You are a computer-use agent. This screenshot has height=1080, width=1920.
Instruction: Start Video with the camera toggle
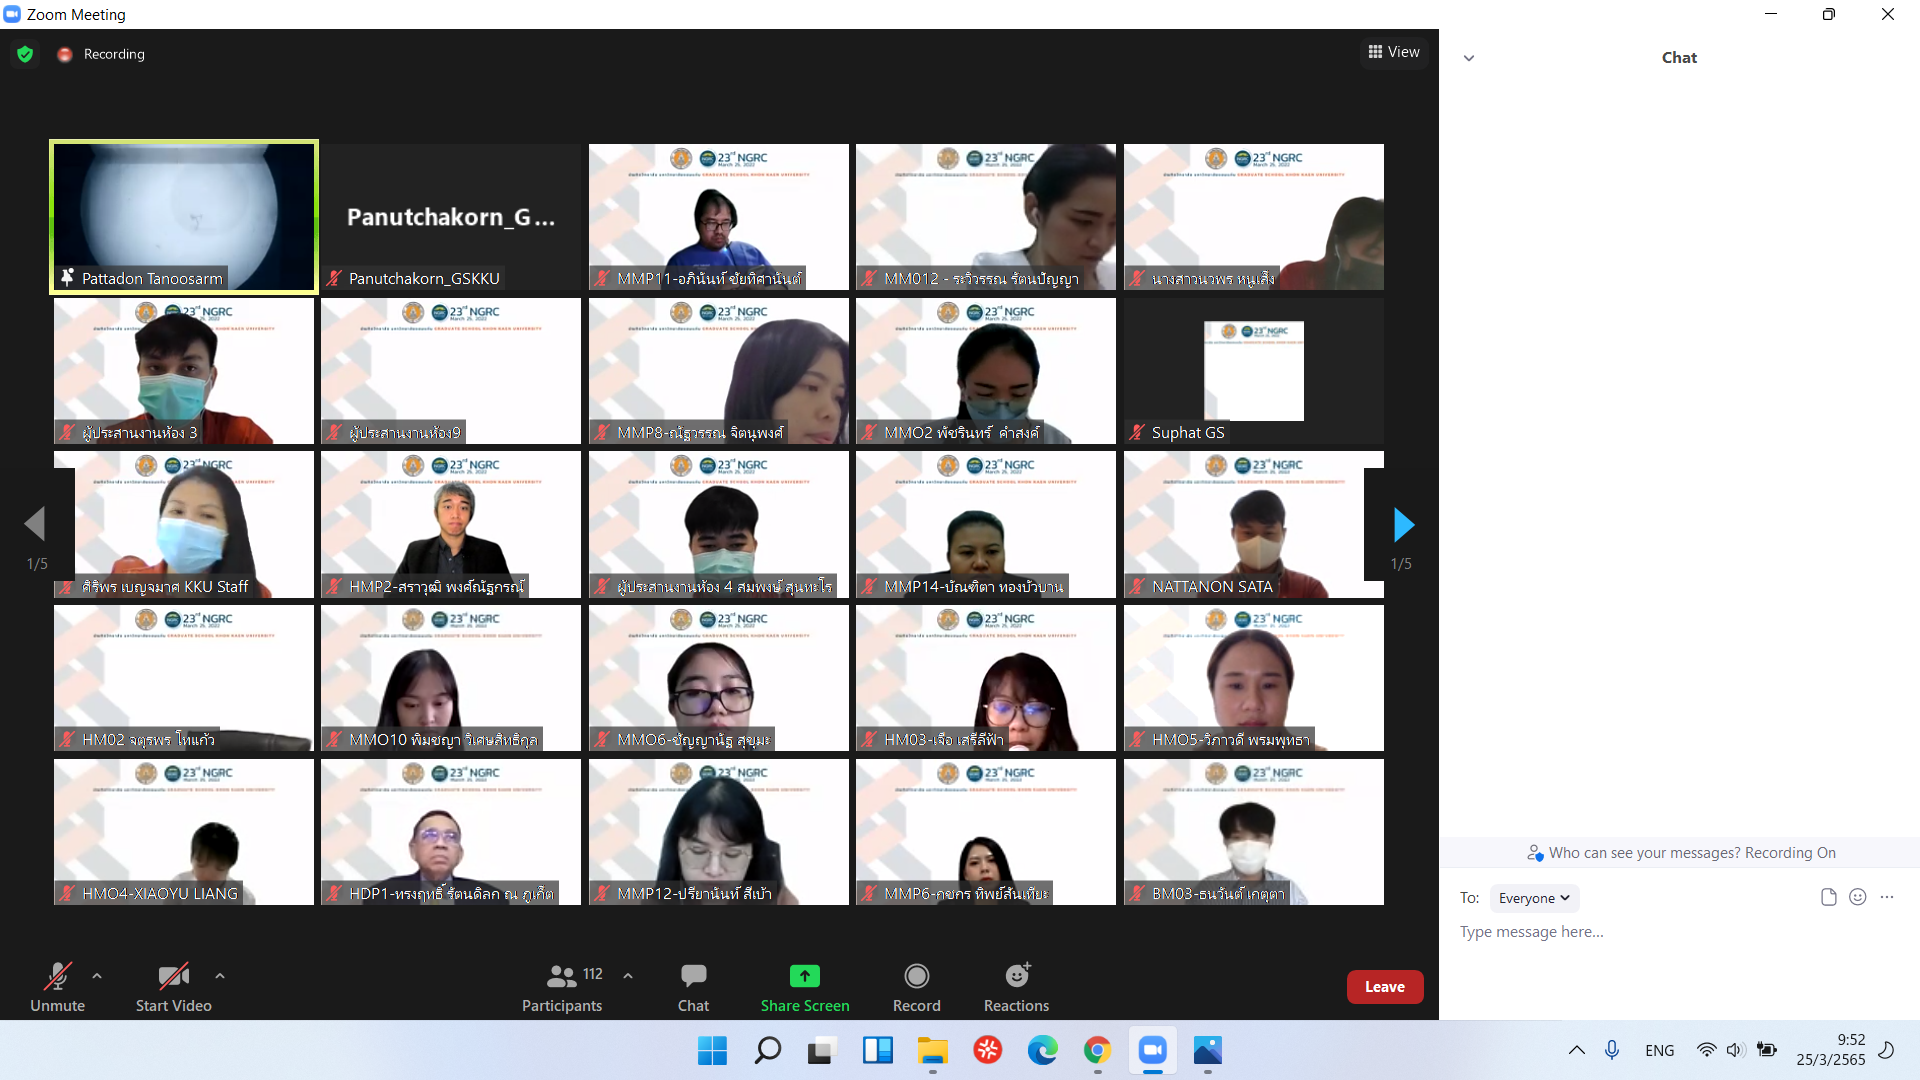click(173, 976)
